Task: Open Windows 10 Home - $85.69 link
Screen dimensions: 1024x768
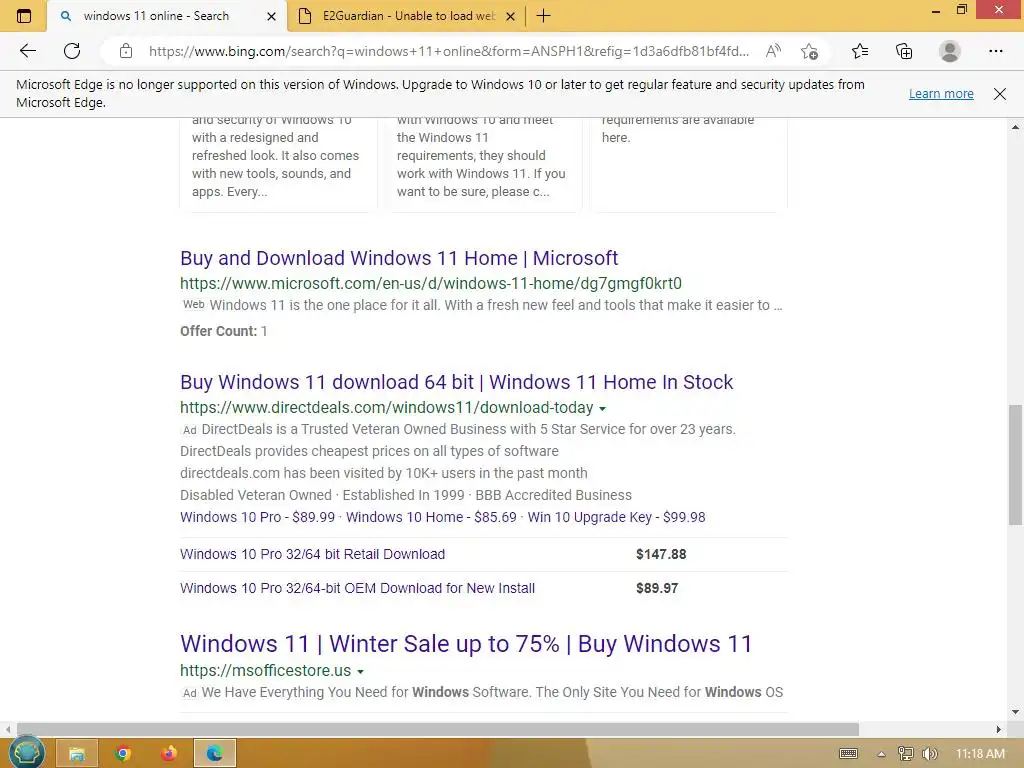Action: click(431, 517)
